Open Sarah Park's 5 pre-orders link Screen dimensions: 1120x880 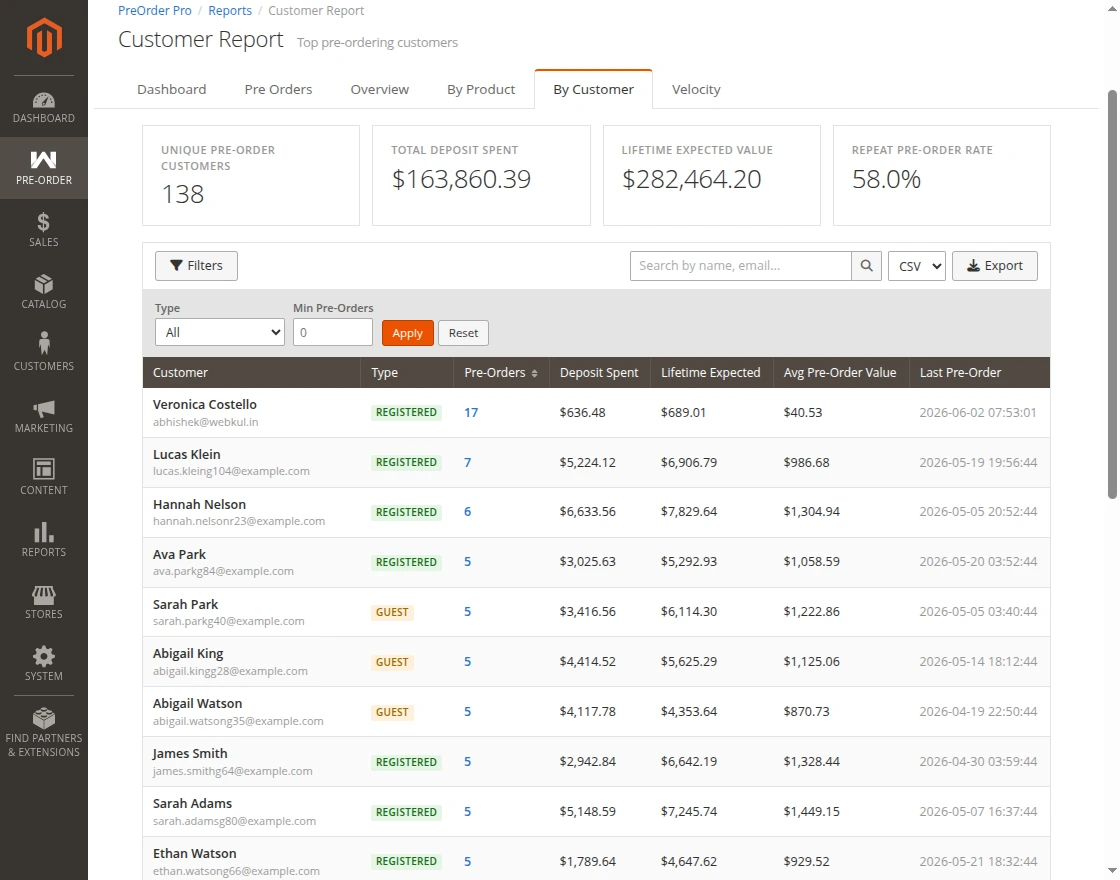(467, 611)
